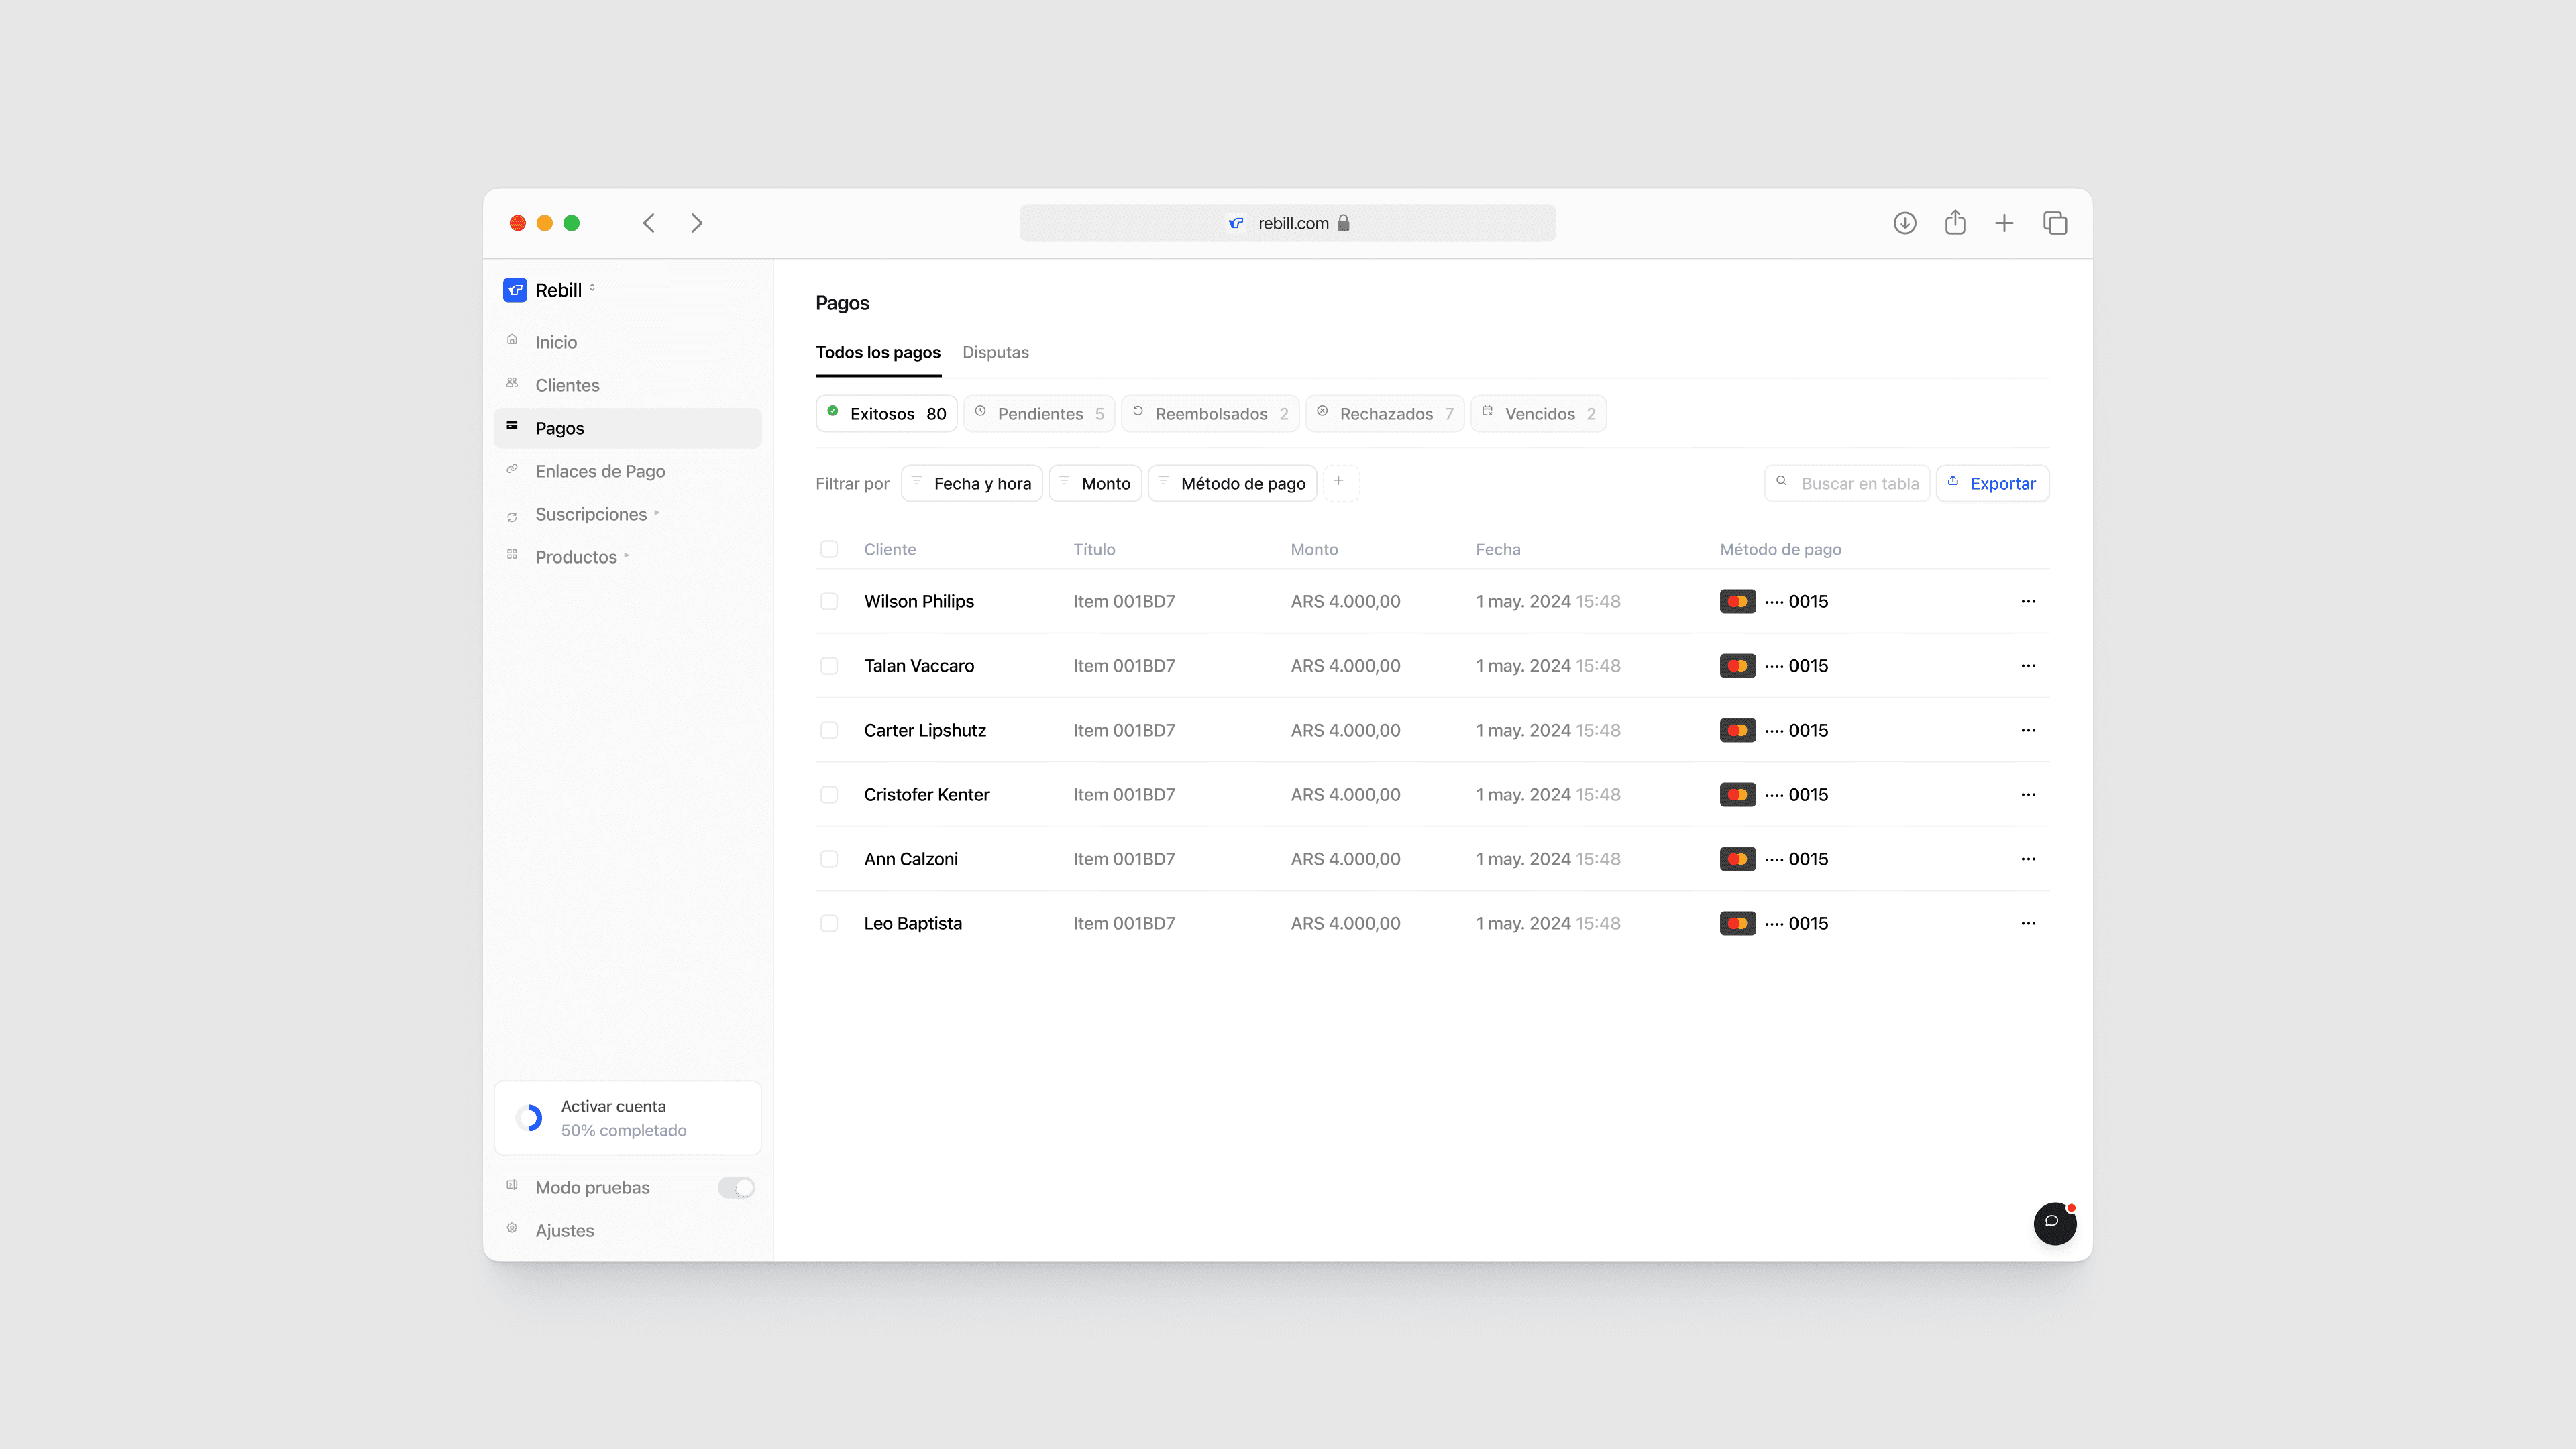Click the Pagos card icon
This screenshot has width=2576, height=1449.
point(512,426)
